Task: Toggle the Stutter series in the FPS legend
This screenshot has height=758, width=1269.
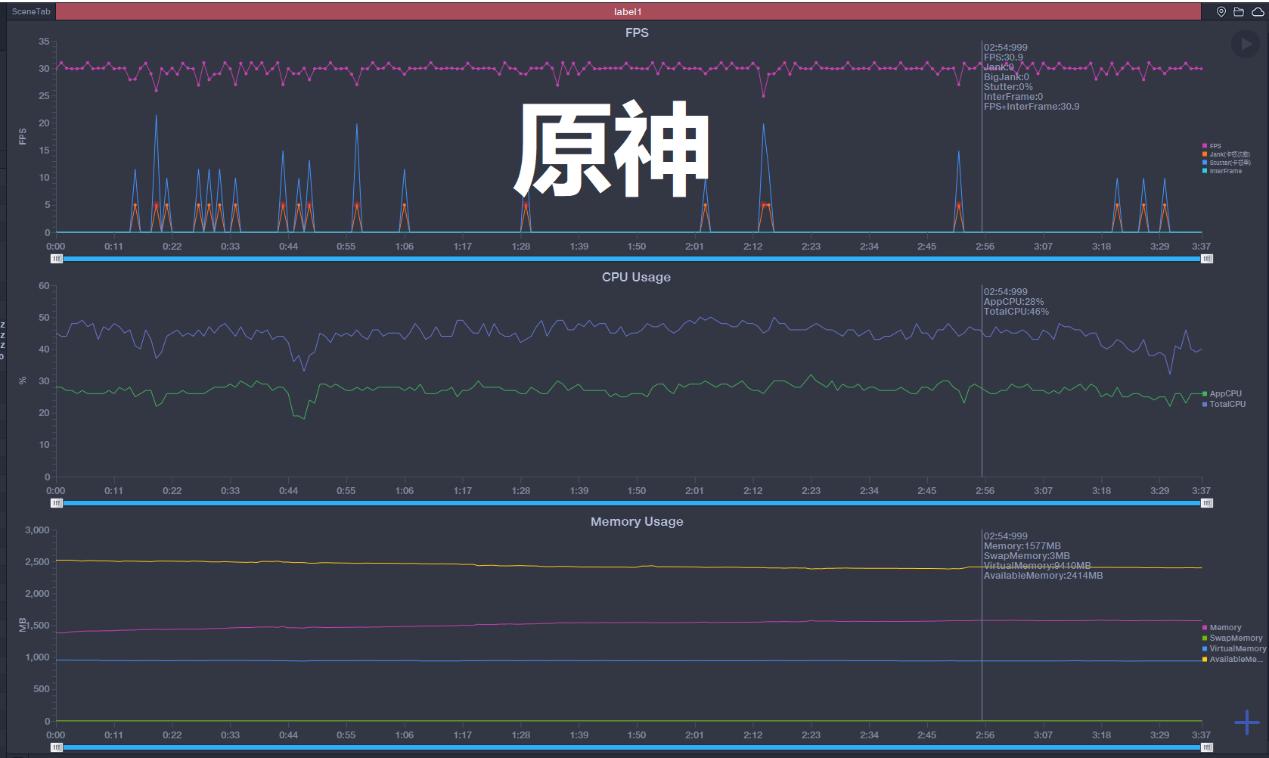Action: tap(1204, 162)
